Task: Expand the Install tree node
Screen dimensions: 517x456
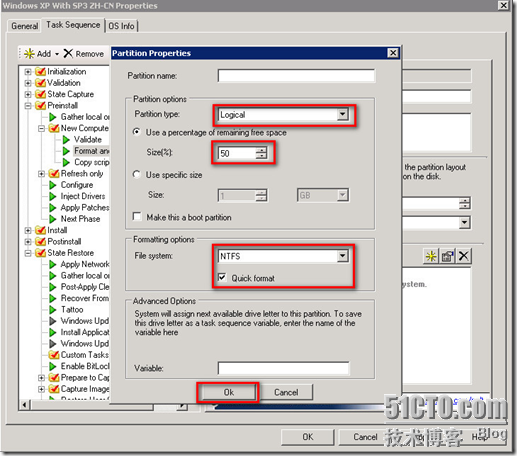Action: (28, 230)
